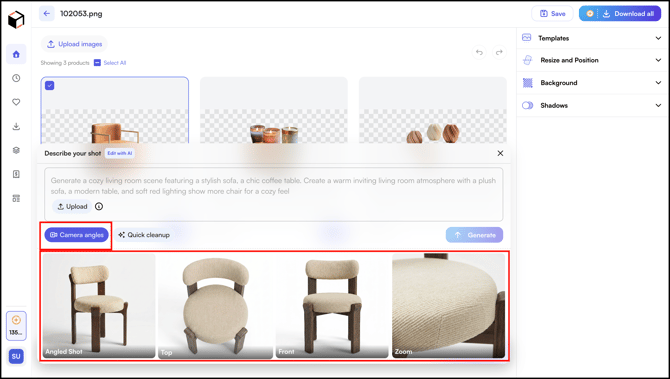The image size is (670, 379).
Task: Open the layers stack sidebar icon
Action: point(16,150)
